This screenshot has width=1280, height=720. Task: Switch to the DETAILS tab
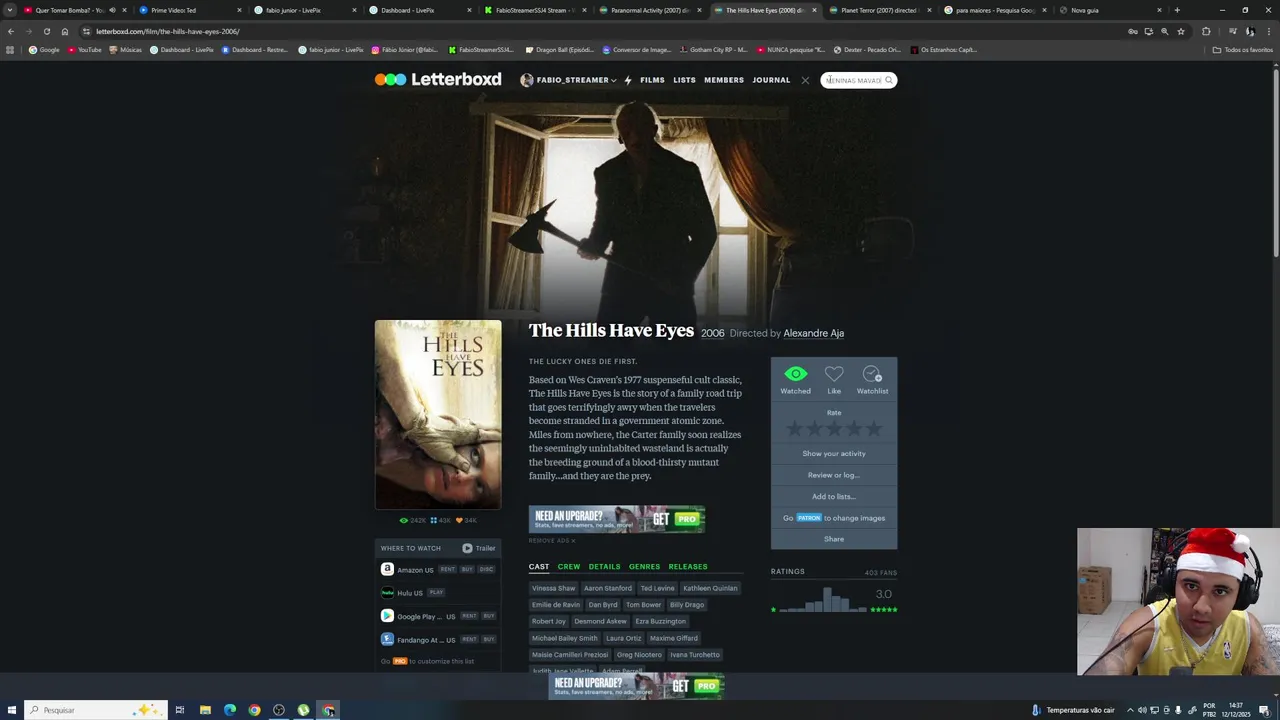pyautogui.click(x=604, y=567)
